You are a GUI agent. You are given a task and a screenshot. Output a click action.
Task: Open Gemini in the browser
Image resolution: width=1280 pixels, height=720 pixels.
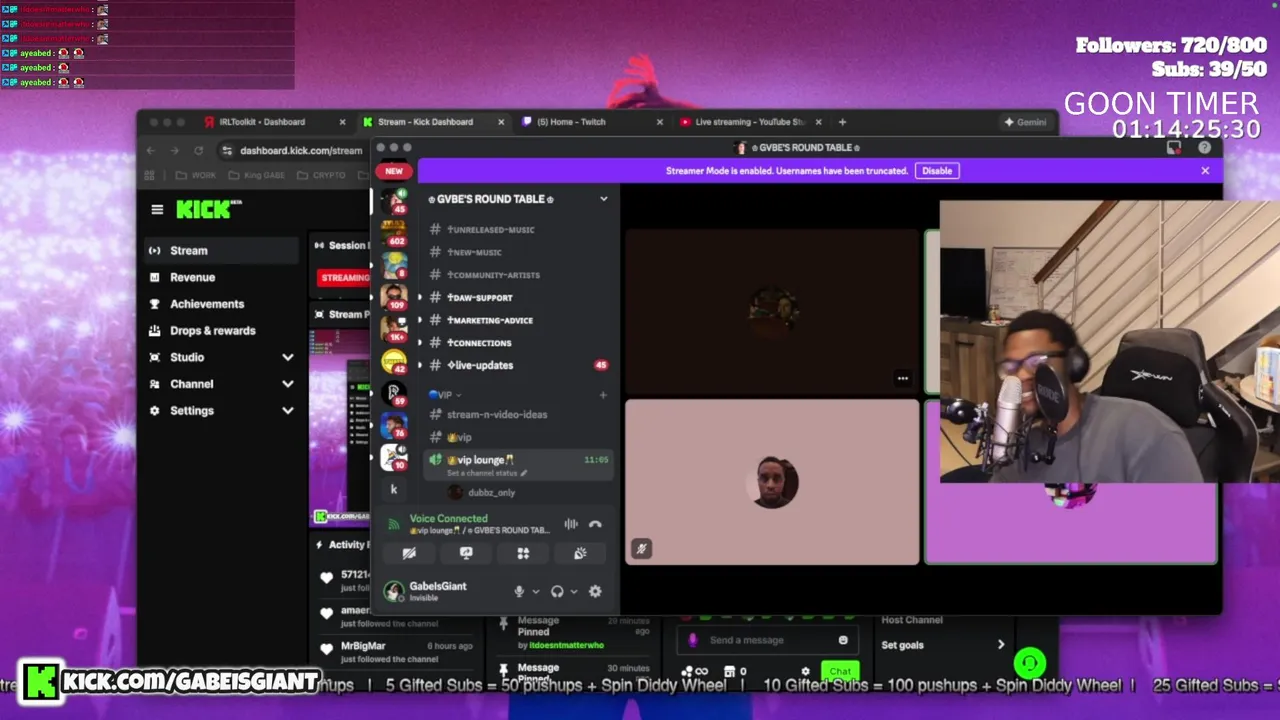coord(1025,122)
